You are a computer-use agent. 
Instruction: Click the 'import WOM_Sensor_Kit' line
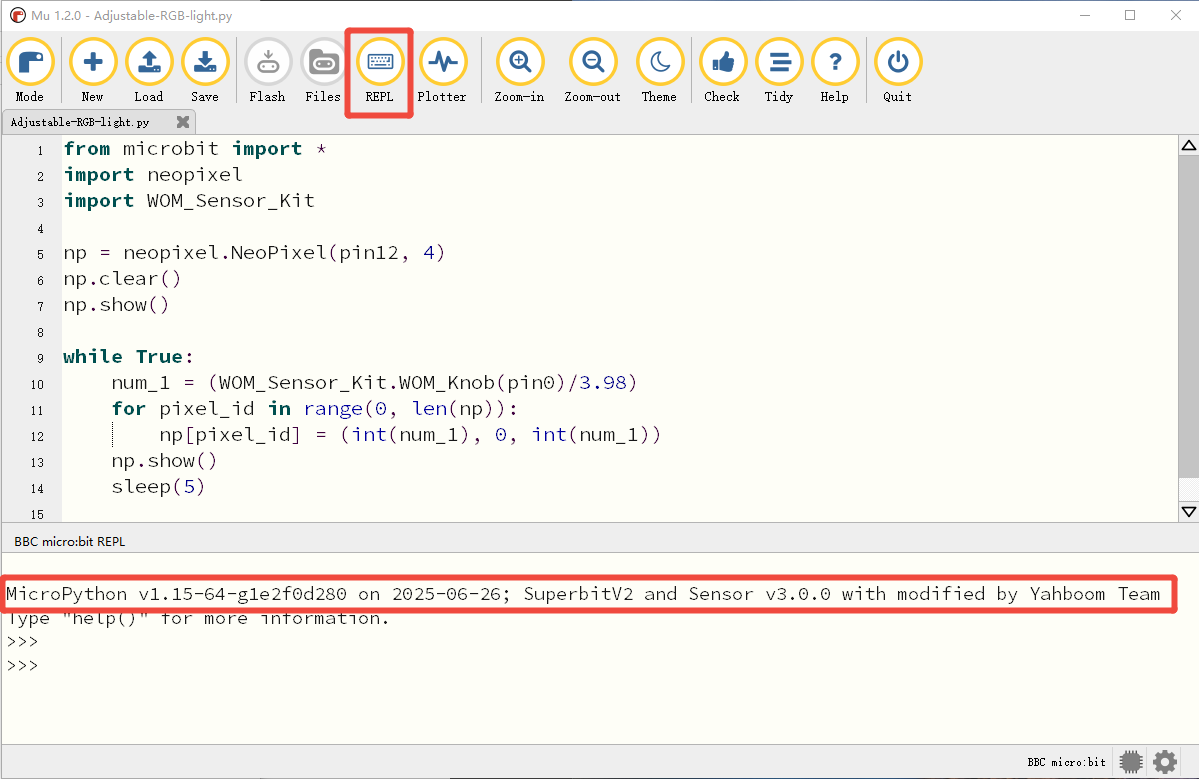[189, 201]
